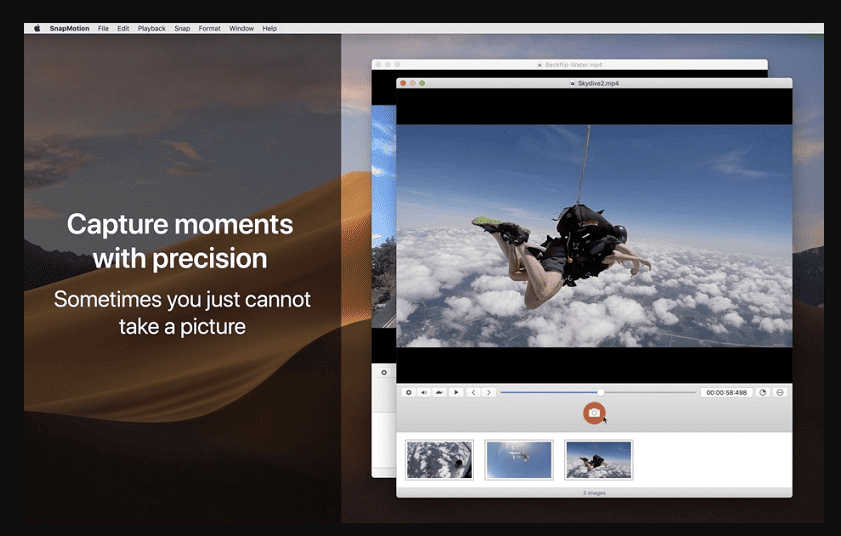
Task: Open the Edit menu
Action: (x=123, y=28)
